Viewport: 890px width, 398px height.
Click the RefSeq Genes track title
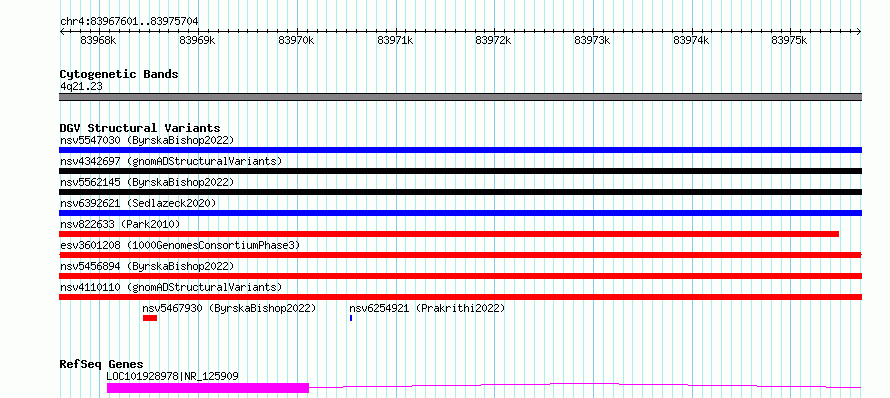[102, 364]
